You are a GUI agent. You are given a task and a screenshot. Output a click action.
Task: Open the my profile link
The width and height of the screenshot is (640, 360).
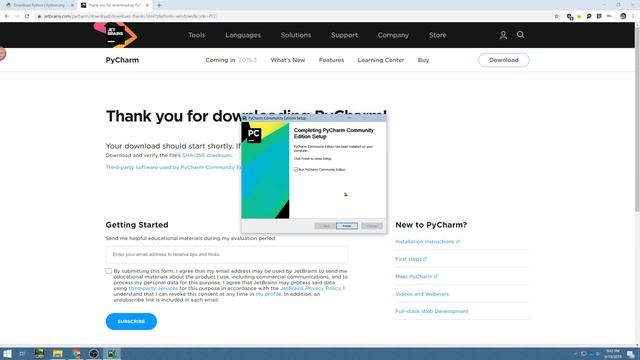click(268, 294)
